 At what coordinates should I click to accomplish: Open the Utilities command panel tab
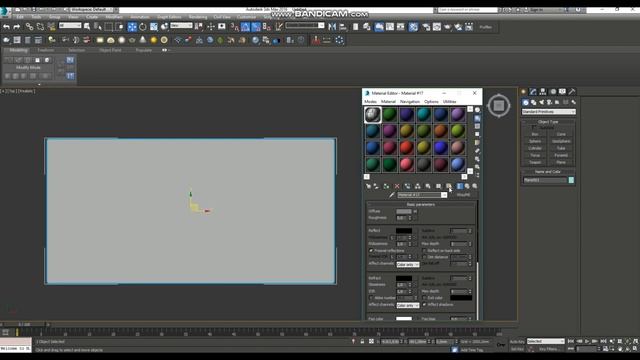tap(572, 91)
